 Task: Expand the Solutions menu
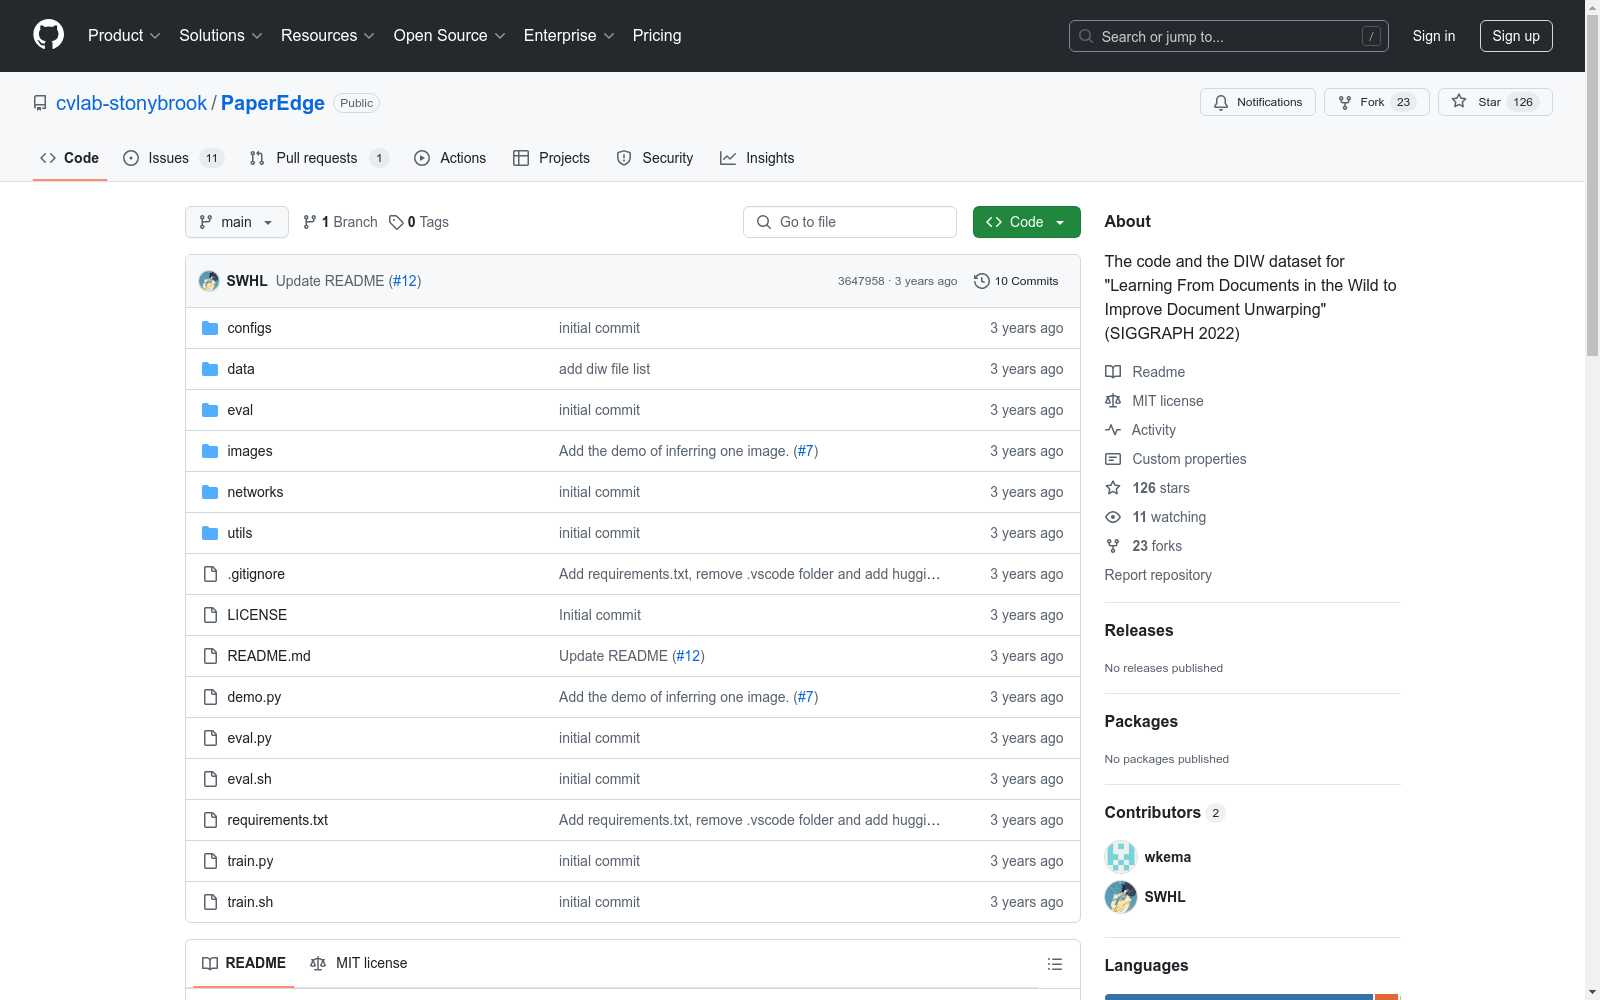(x=221, y=36)
